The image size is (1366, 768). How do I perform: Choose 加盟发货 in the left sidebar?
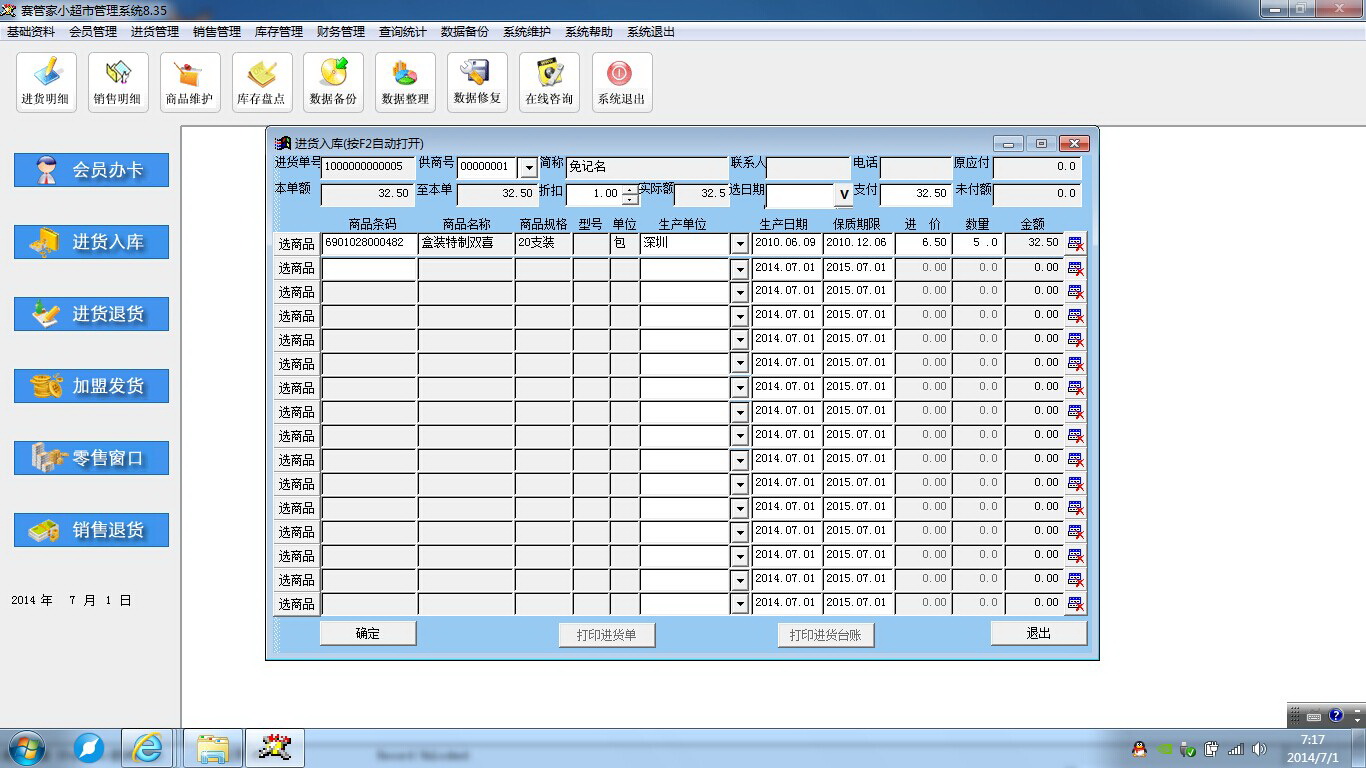click(91, 386)
